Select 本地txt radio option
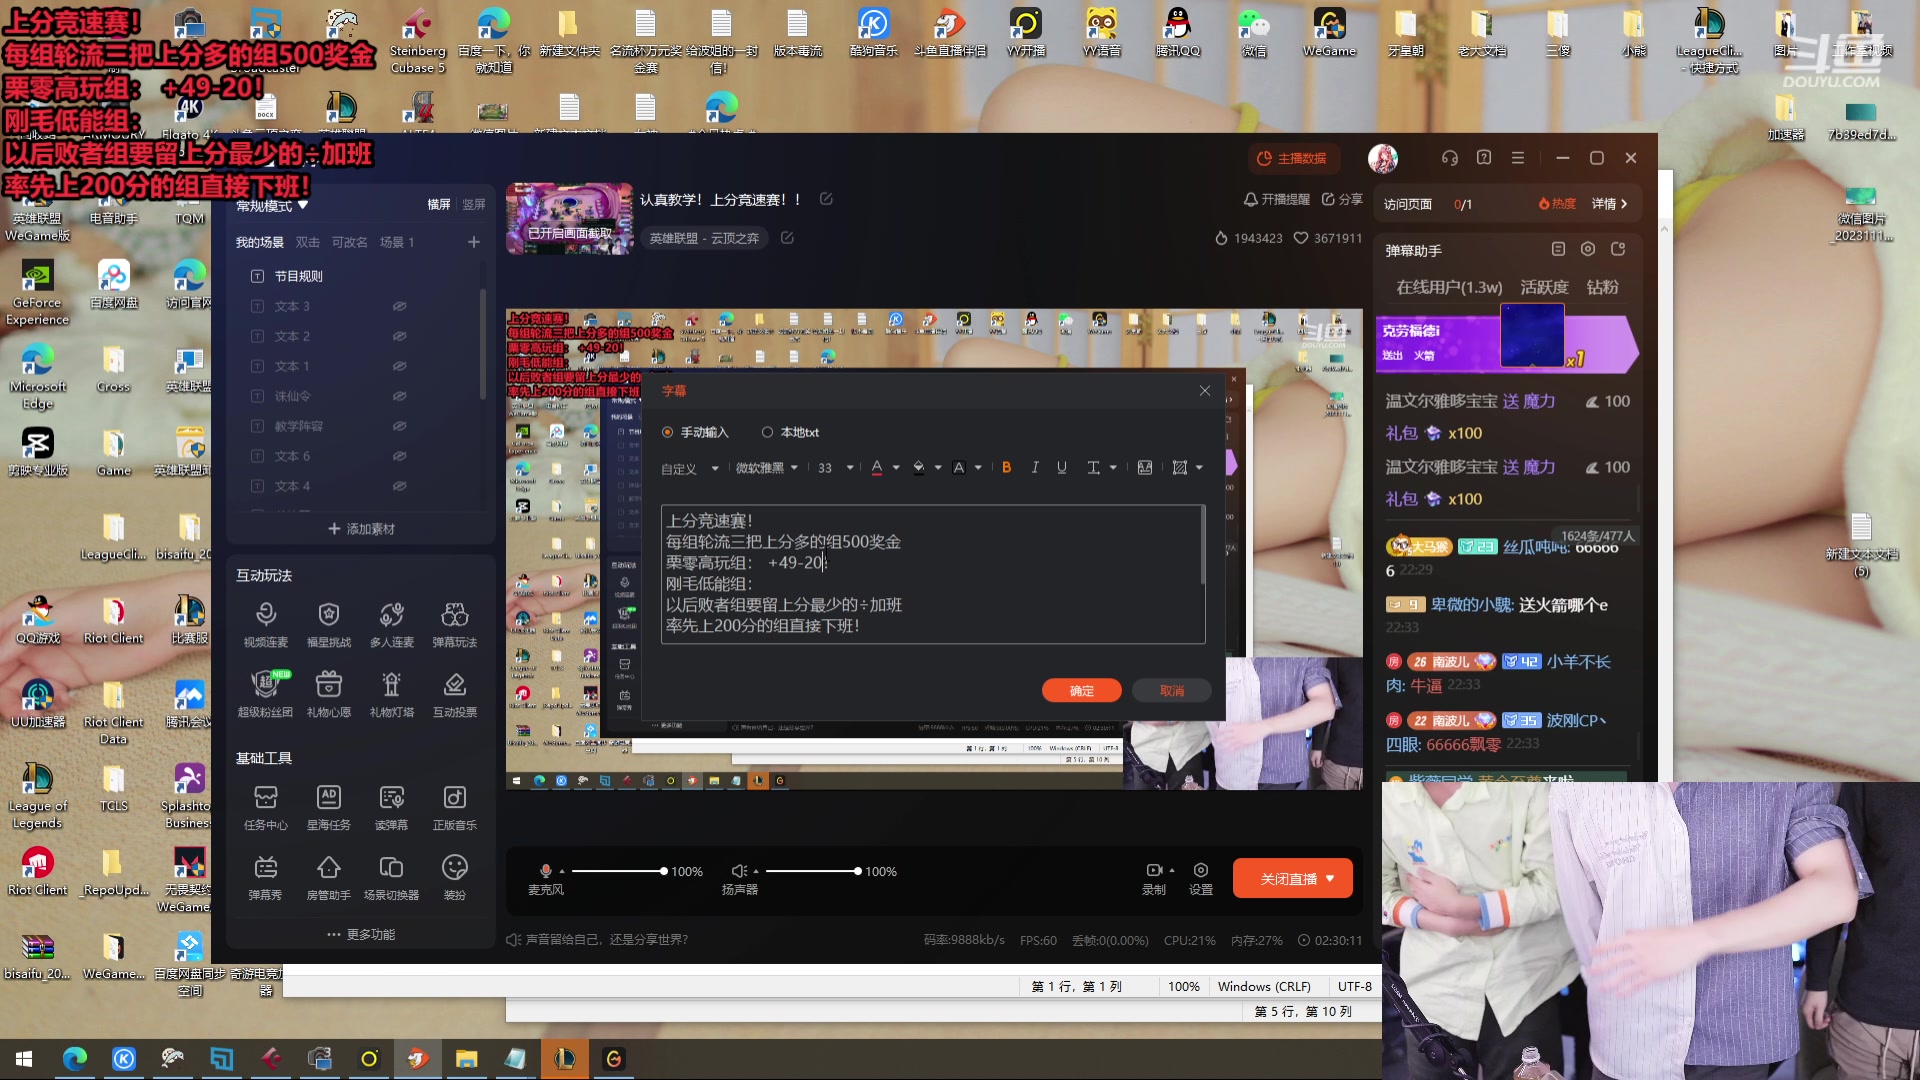This screenshot has height=1080, width=1920. pos(767,433)
